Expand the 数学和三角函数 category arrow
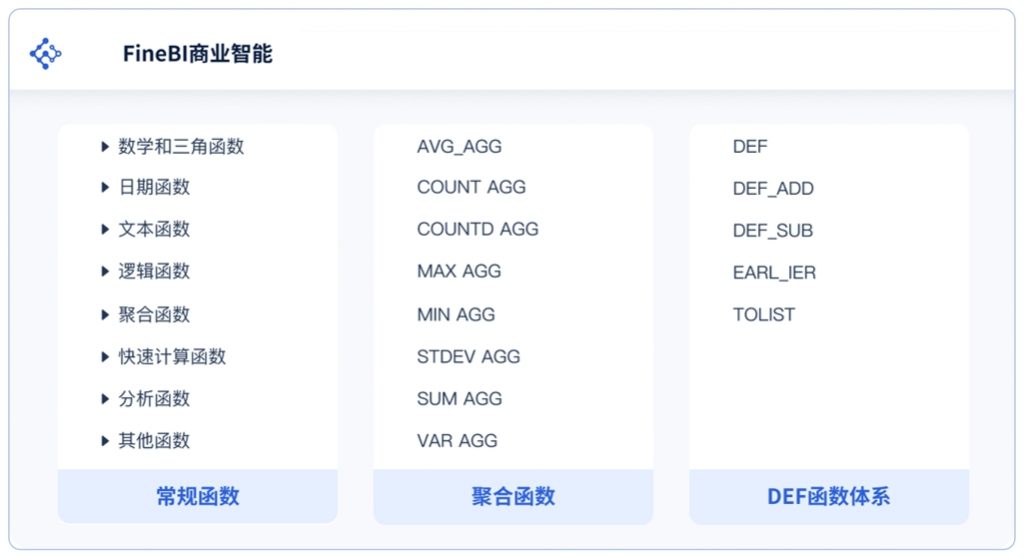The width and height of the screenshot is (1024, 558). click(104, 146)
